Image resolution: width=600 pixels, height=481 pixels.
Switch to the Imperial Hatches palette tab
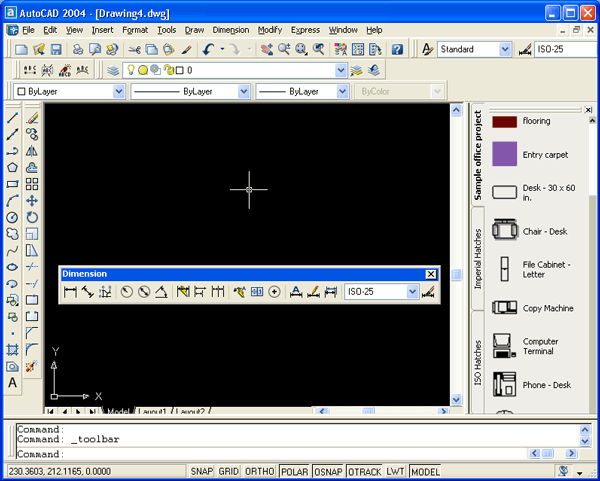pos(478,258)
